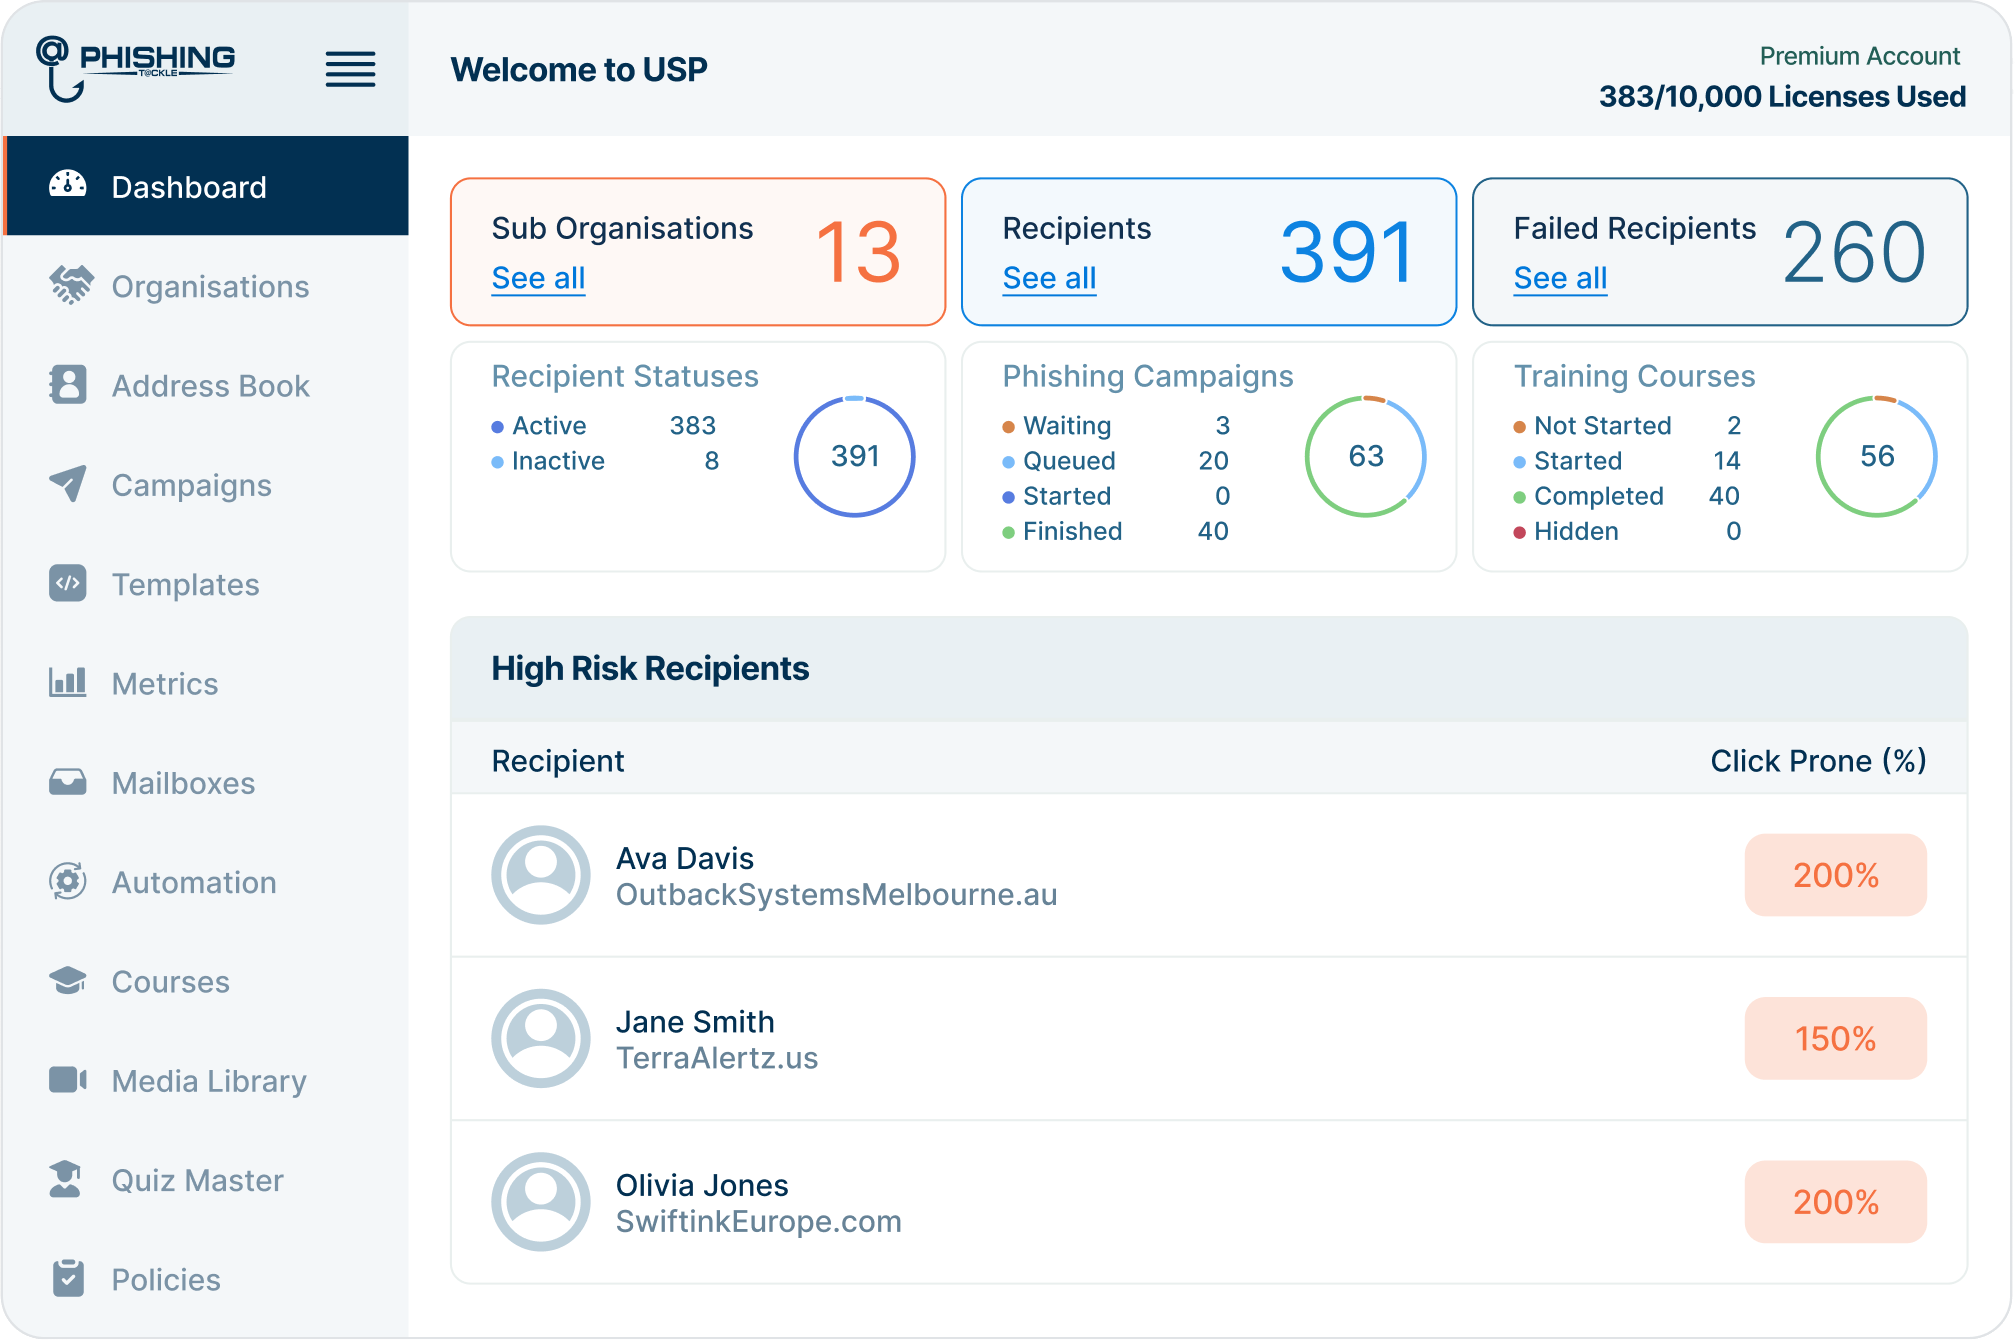The width and height of the screenshot is (2015, 1340).
Task: Click See all under Recipients
Action: tap(1049, 278)
